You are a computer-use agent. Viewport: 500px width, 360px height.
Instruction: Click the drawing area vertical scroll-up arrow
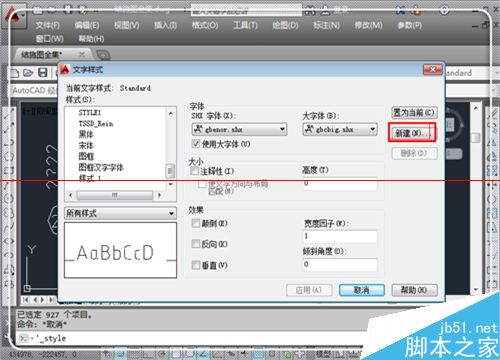(476, 108)
